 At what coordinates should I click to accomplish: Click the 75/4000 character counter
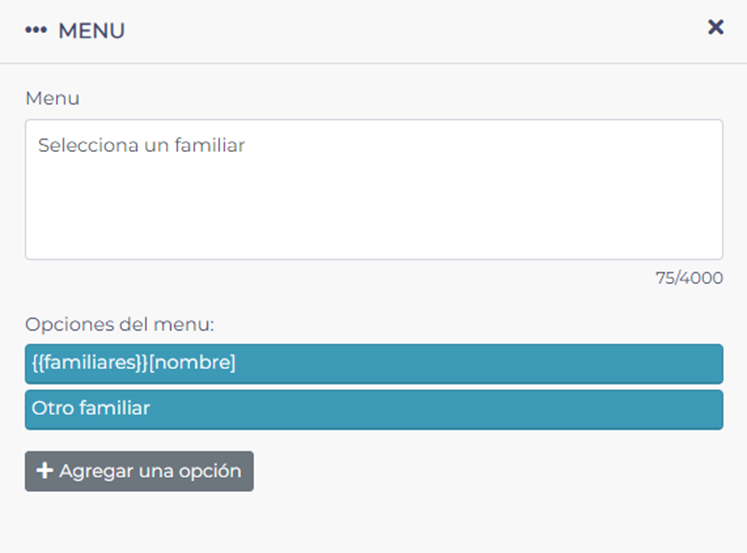[x=689, y=278]
